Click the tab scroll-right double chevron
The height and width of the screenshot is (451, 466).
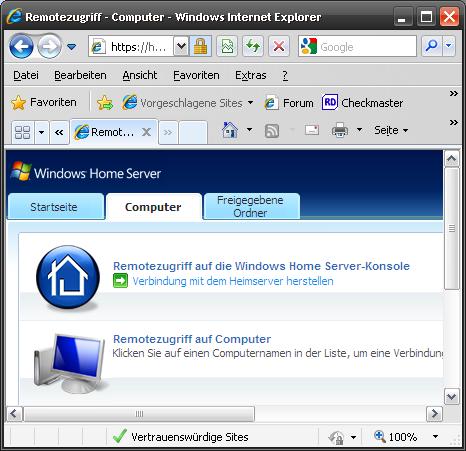pos(168,132)
